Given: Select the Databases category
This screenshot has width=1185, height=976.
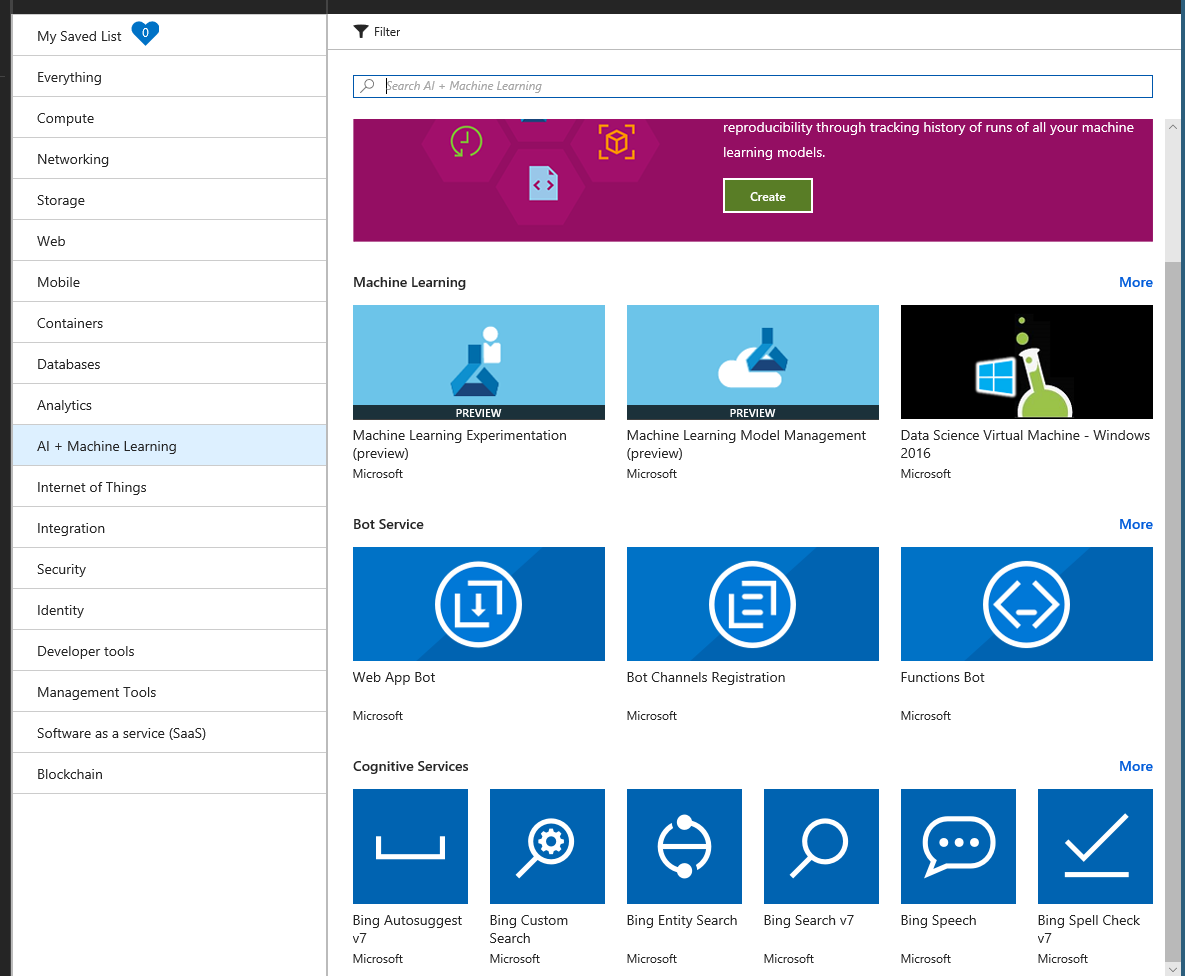Looking at the screenshot, I should (x=169, y=364).
